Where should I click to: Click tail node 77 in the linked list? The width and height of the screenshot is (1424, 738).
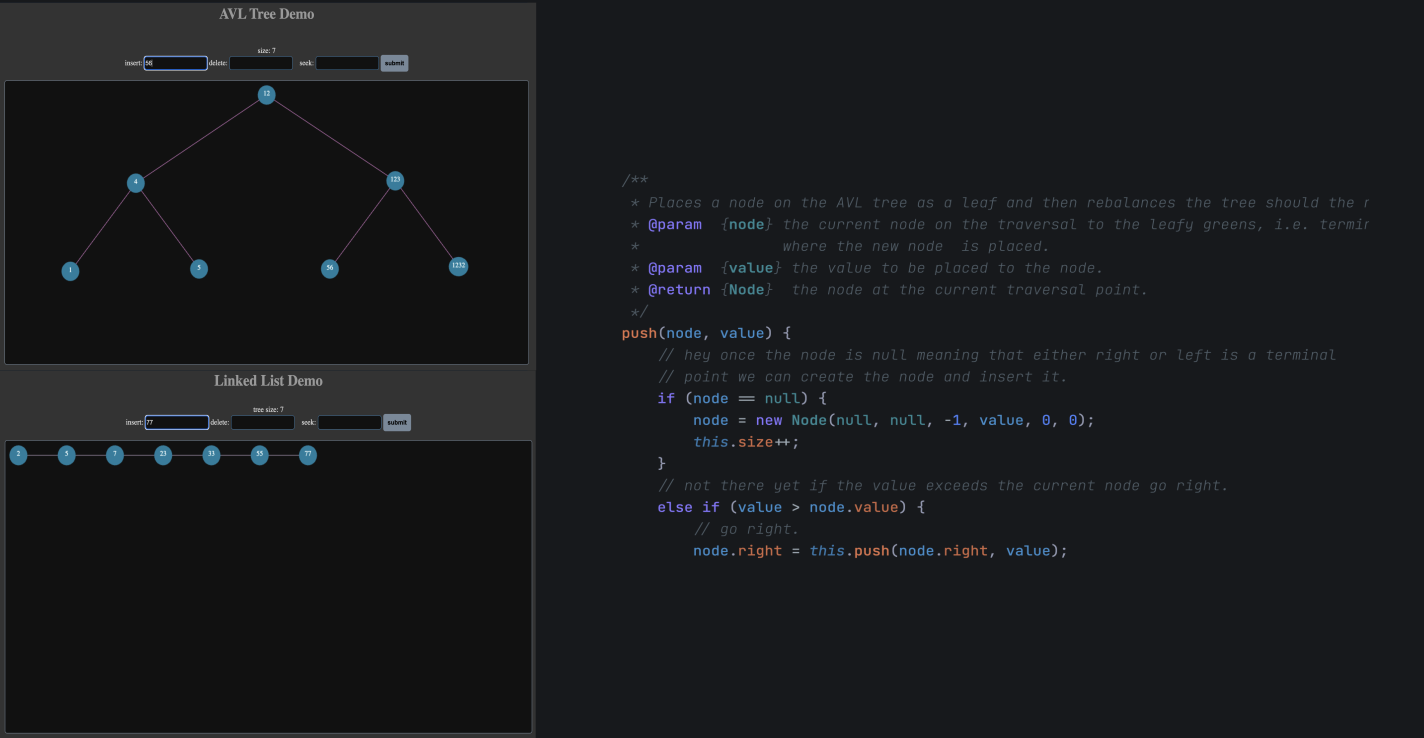click(x=307, y=455)
